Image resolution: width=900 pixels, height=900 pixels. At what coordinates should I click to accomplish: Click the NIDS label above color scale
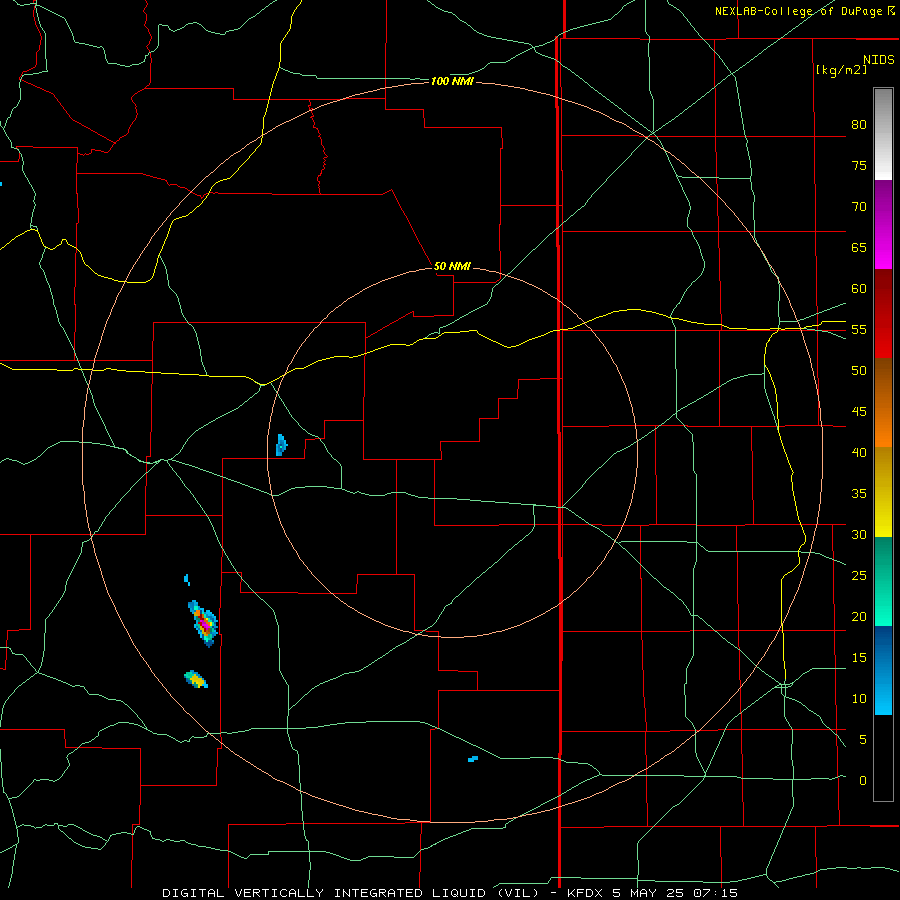[x=878, y=60]
